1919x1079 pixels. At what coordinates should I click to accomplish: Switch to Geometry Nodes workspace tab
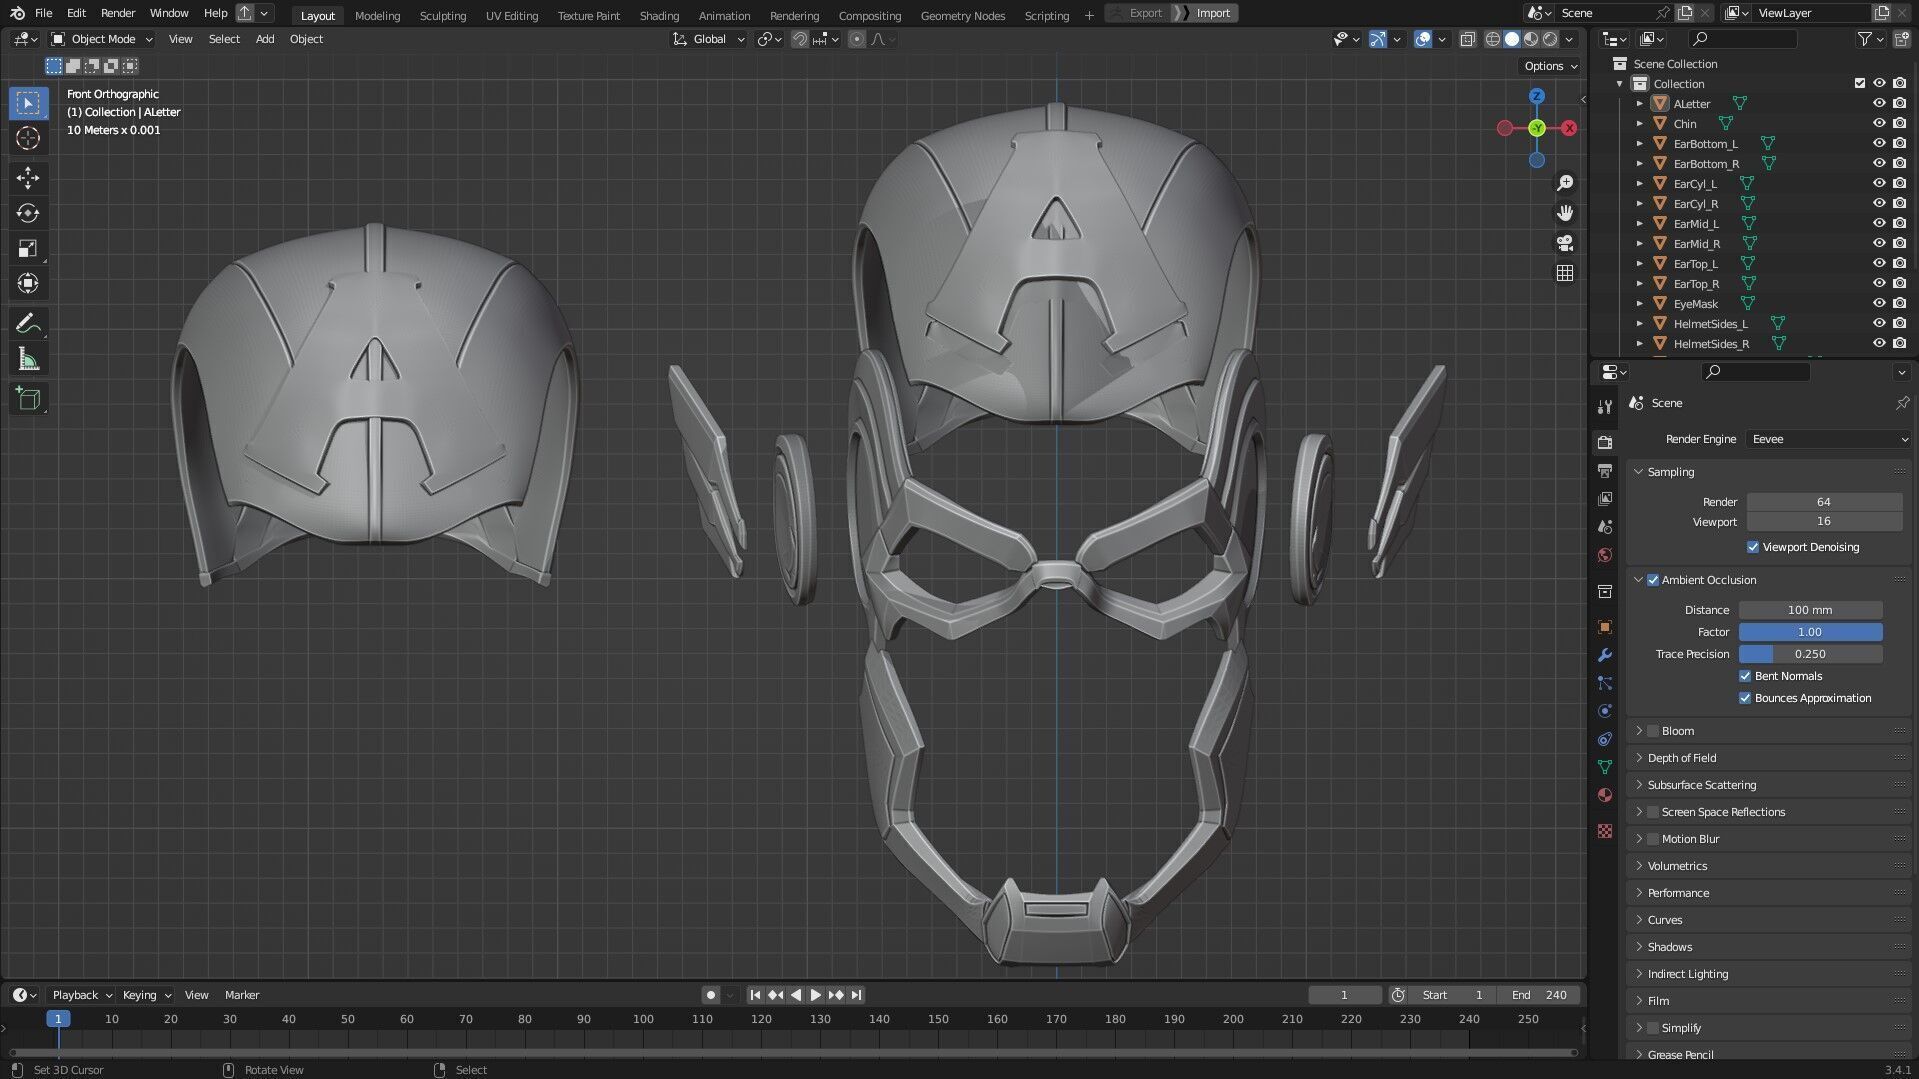pos(962,15)
